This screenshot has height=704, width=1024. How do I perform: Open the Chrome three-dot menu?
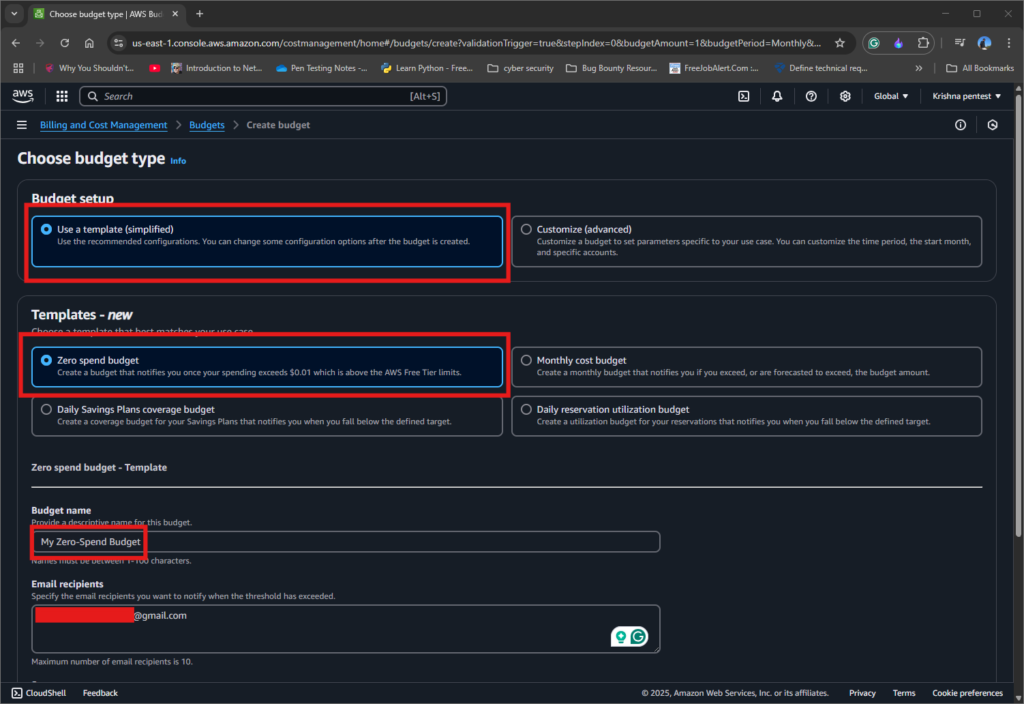(1009, 43)
